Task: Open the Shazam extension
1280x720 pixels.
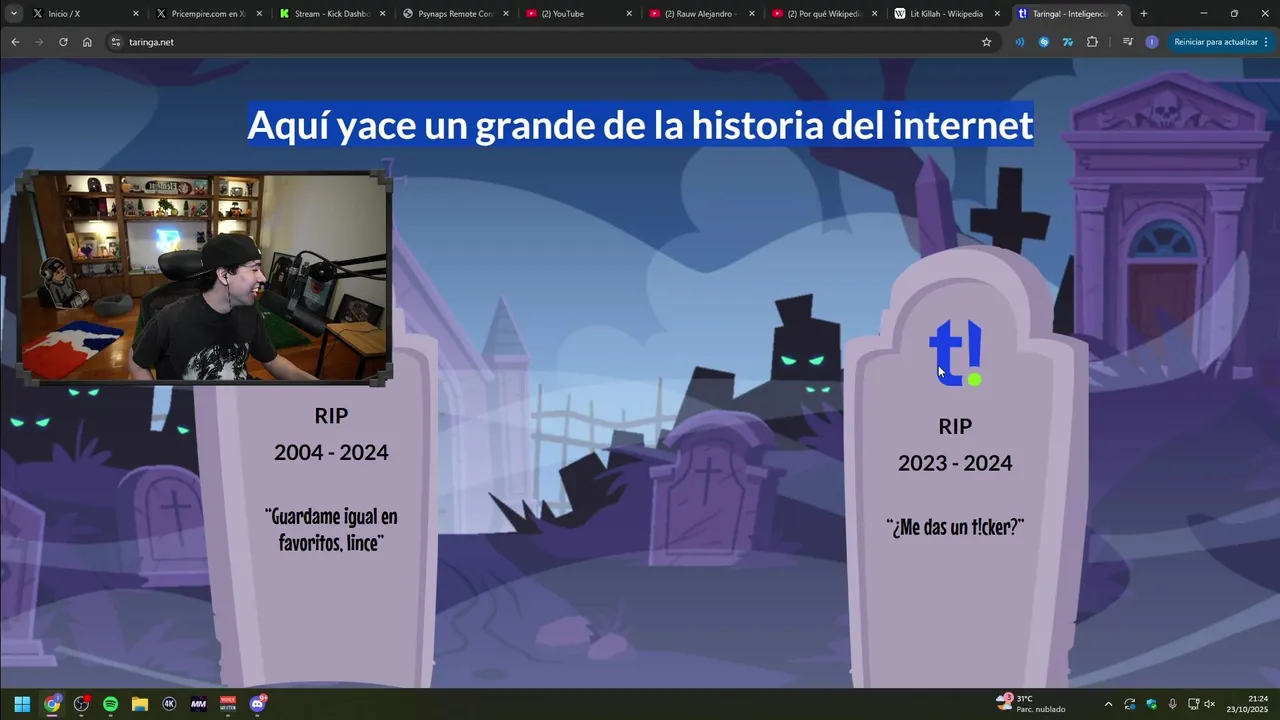Action: (x=1044, y=42)
